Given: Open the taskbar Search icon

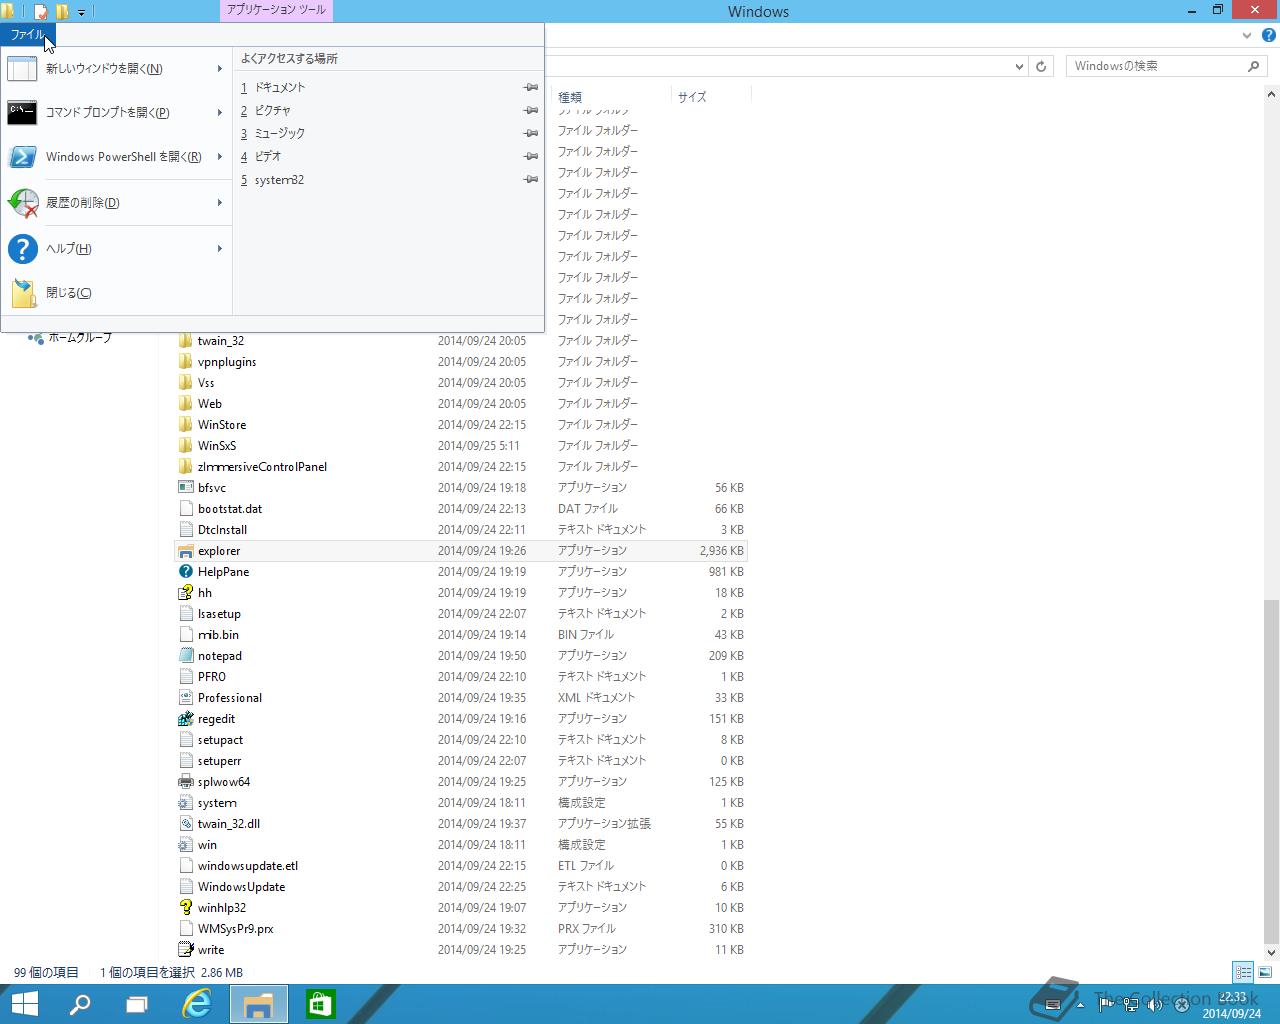Looking at the screenshot, I should (x=80, y=1004).
